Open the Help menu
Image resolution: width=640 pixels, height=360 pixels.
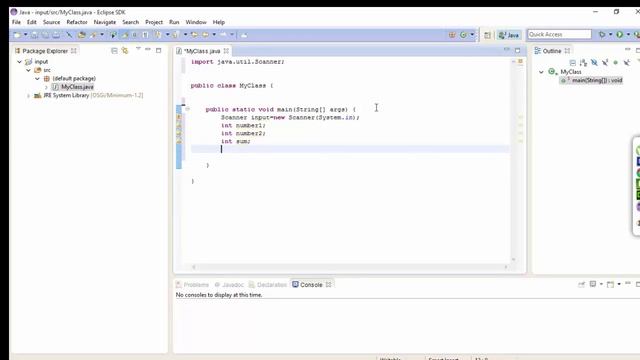coord(219,22)
